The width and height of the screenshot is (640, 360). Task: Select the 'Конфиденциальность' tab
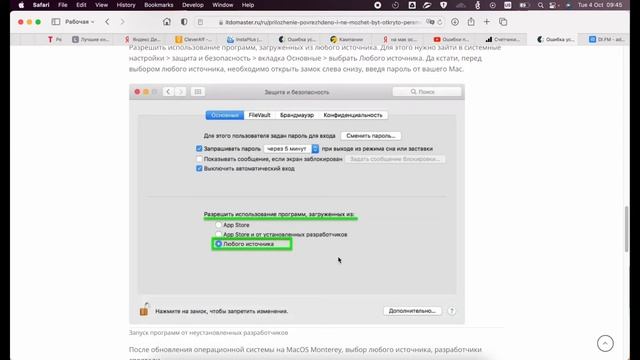click(353, 115)
